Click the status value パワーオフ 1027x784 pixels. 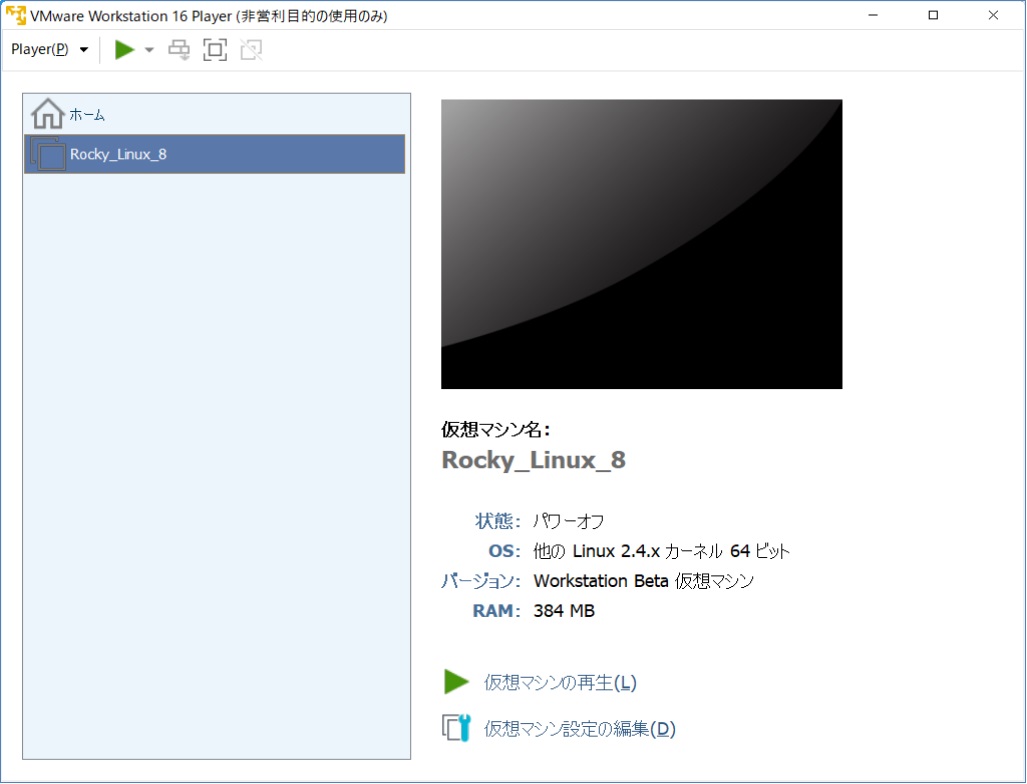click(x=569, y=521)
